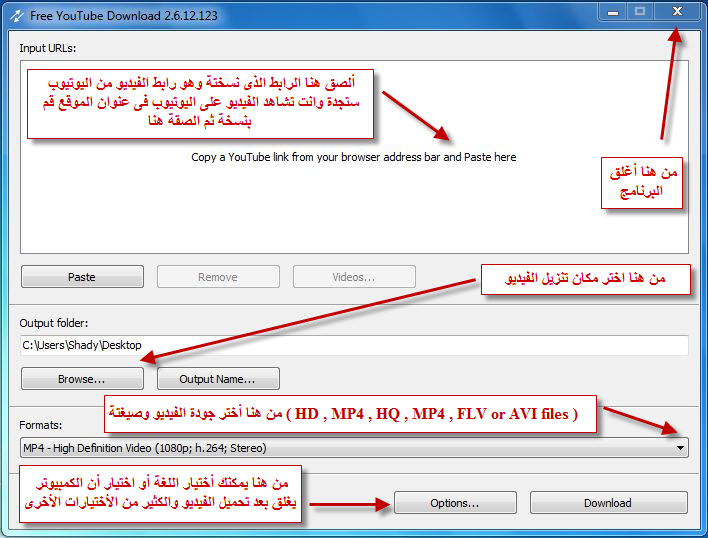The image size is (708, 538).
Task: Browse for an output folder
Action: click(82, 379)
